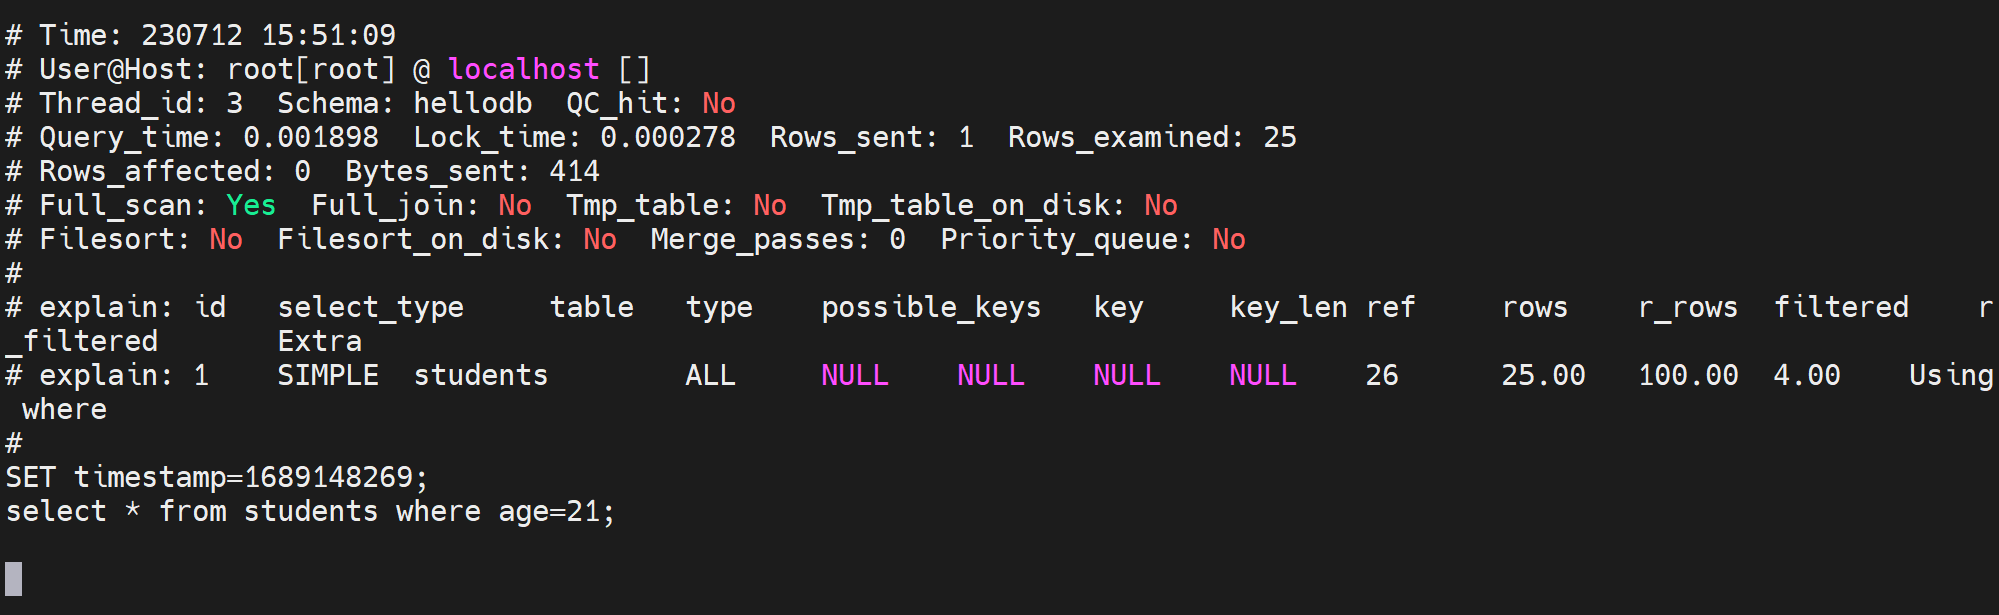
Task: Click the No value after Full_join
Action: (x=515, y=205)
